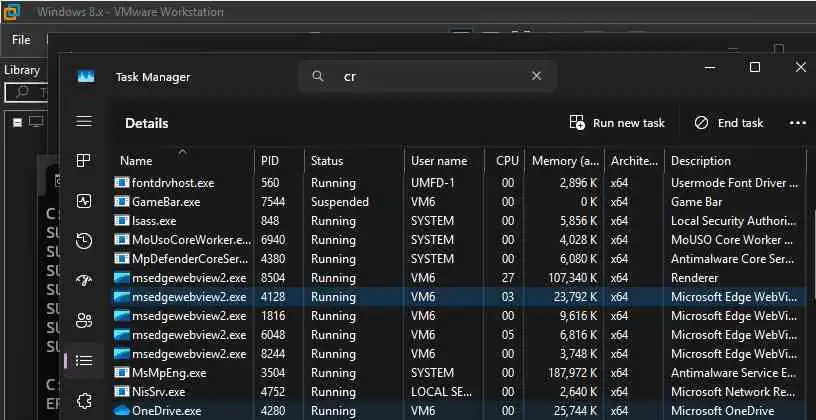Select the Details page icon in sidebar
The width and height of the screenshot is (816, 420).
[84, 360]
